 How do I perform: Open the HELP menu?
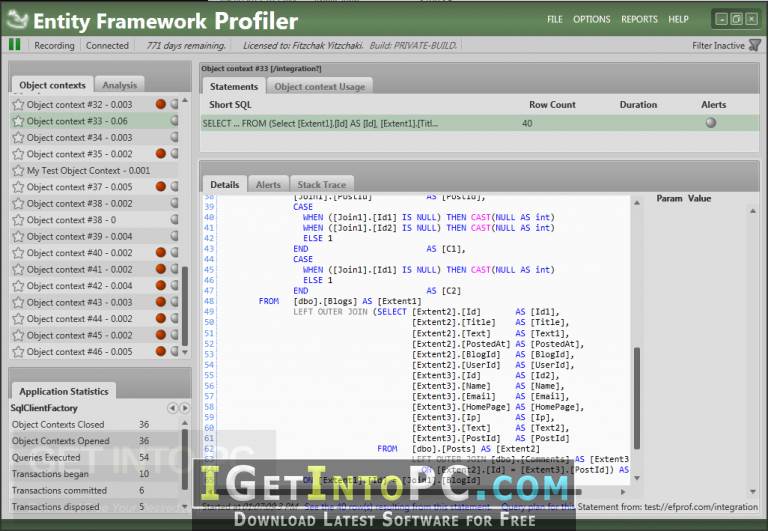click(678, 20)
